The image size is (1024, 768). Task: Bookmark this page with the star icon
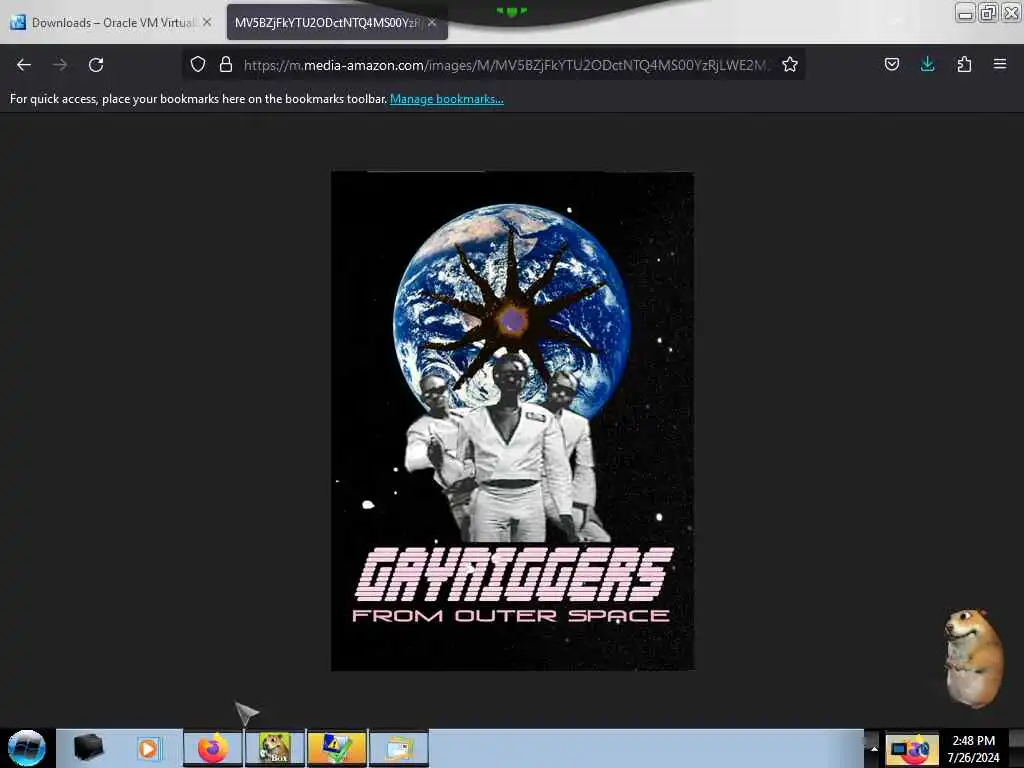pos(790,64)
